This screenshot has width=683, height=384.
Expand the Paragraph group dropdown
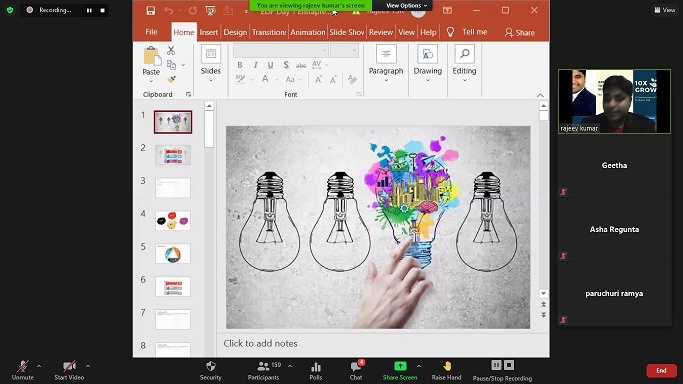pos(386,81)
